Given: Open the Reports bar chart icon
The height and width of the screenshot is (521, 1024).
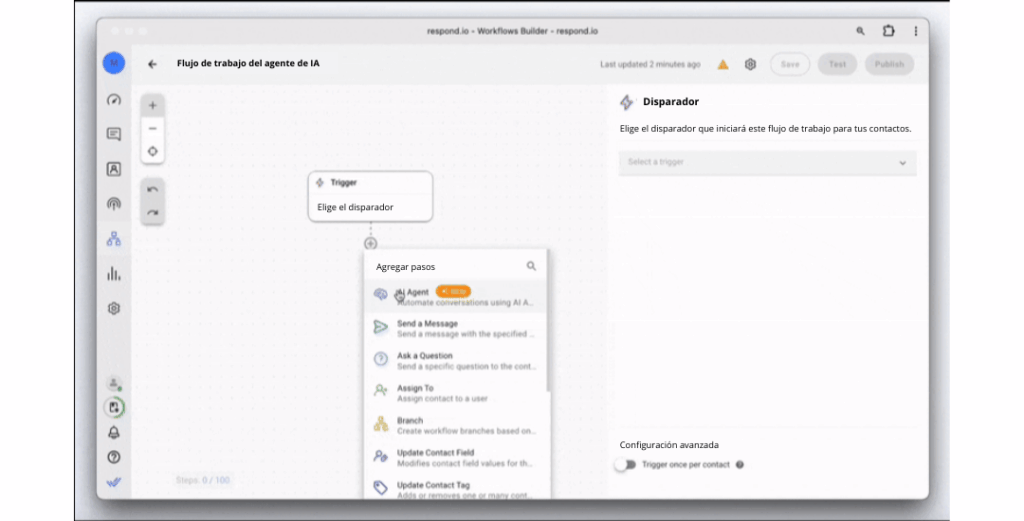Looking at the screenshot, I should click(114, 274).
